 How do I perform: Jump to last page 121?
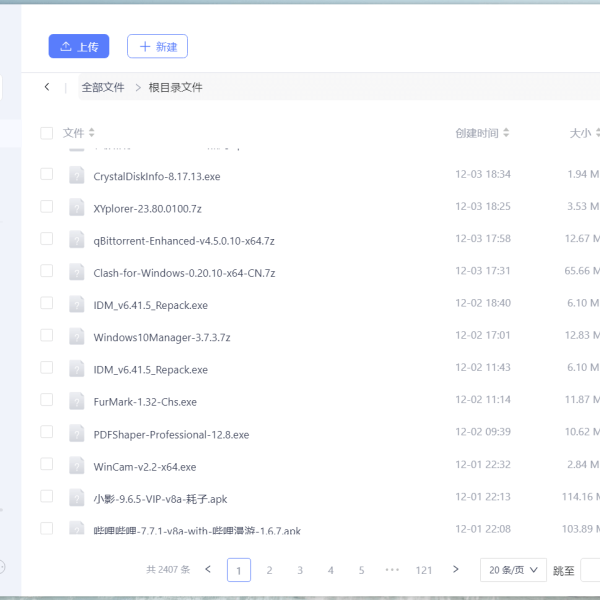[x=424, y=570]
